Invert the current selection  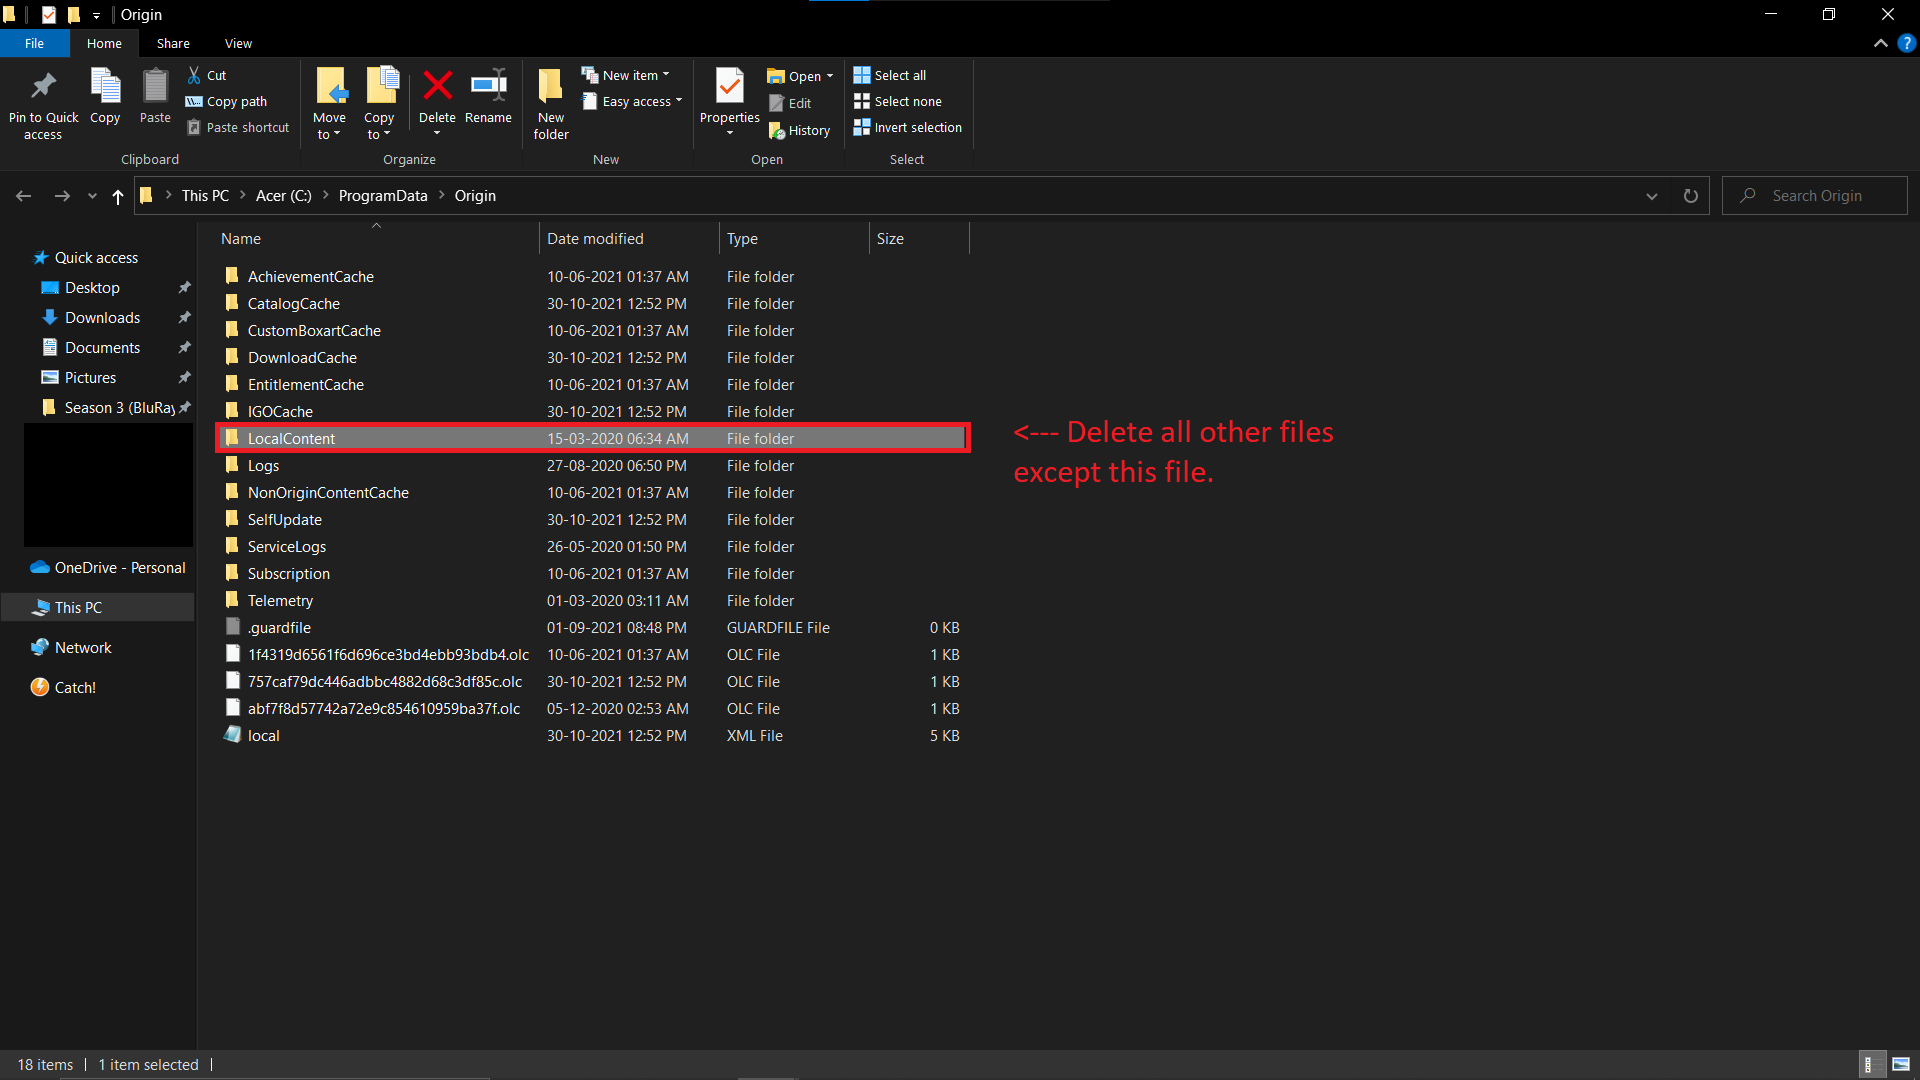(x=907, y=127)
